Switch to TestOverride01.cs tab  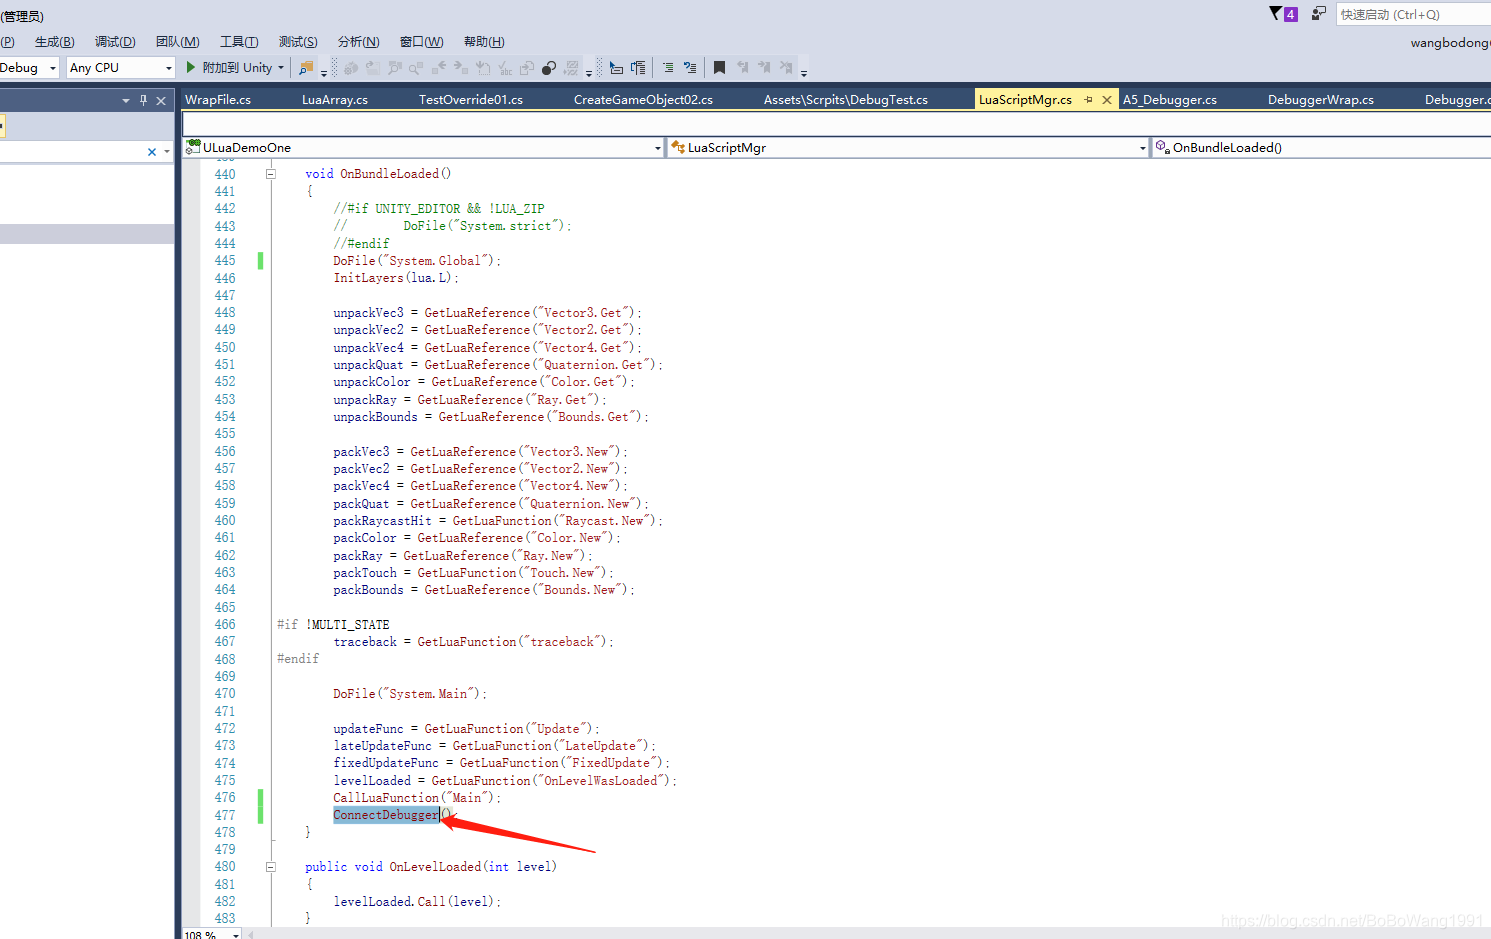pyautogui.click(x=471, y=99)
